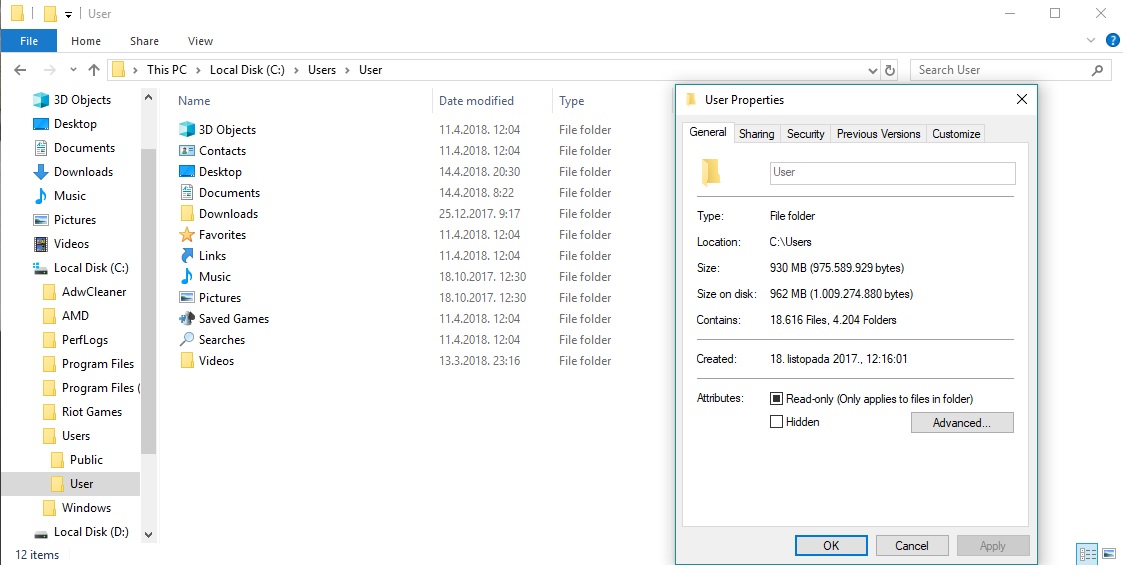The height and width of the screenshot is (574, 1128).
Task: Click the folder name text field
Action: click(892, 173)
